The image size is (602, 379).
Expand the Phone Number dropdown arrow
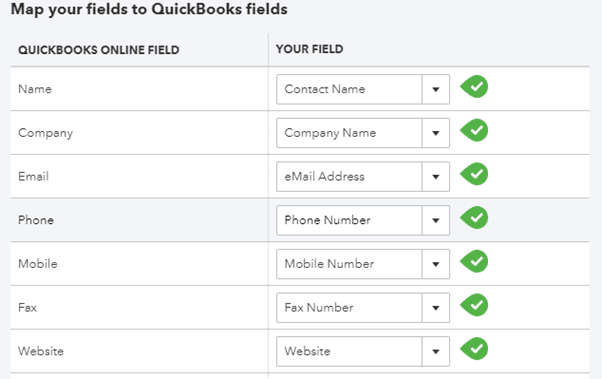[436, 220]
